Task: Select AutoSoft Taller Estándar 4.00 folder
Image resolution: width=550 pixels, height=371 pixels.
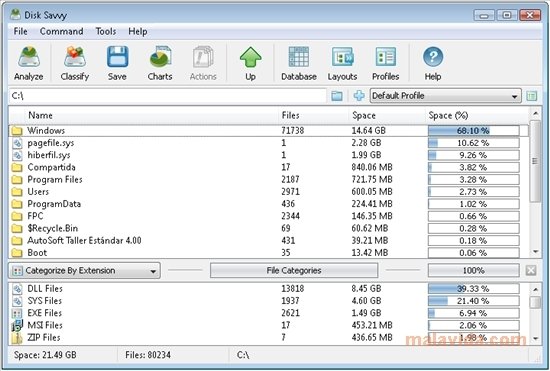Action: [x=268, y=241]
